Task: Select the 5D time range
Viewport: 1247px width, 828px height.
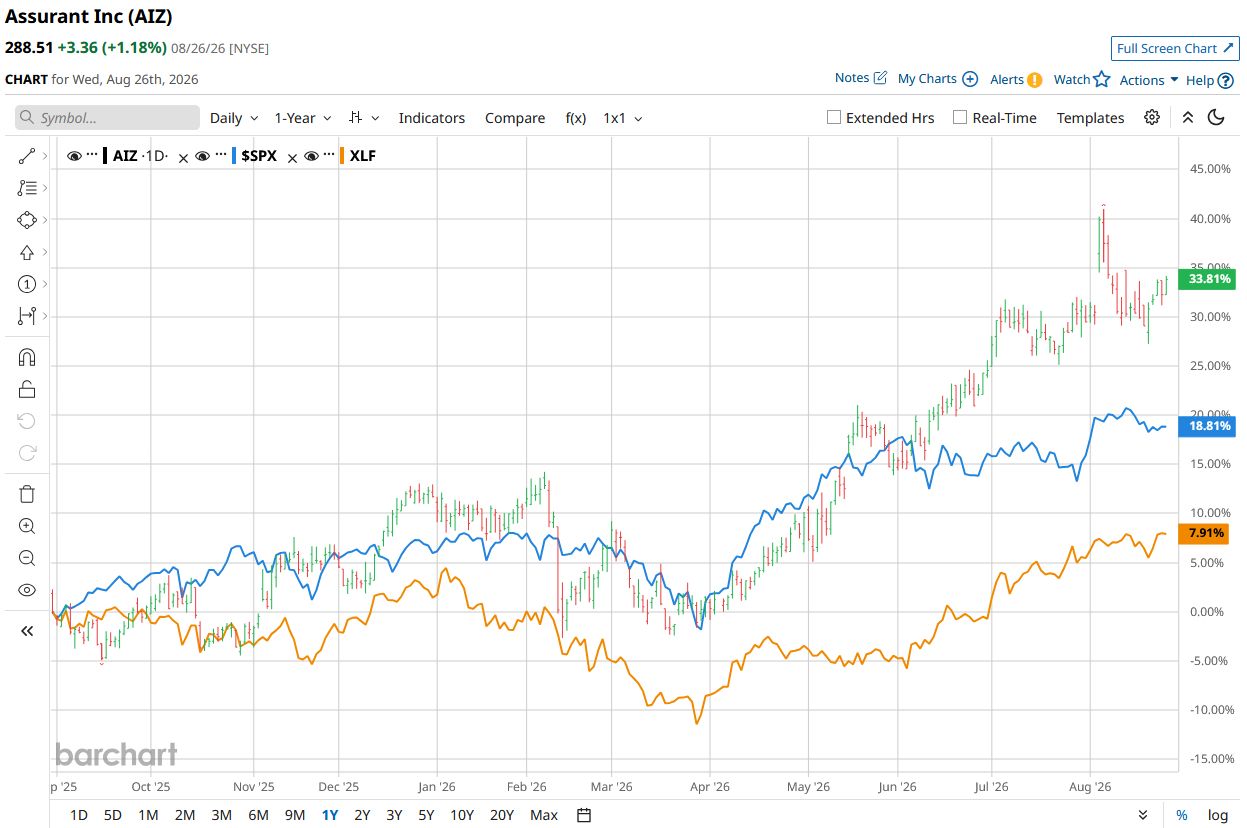Action: tap(113, 815)
